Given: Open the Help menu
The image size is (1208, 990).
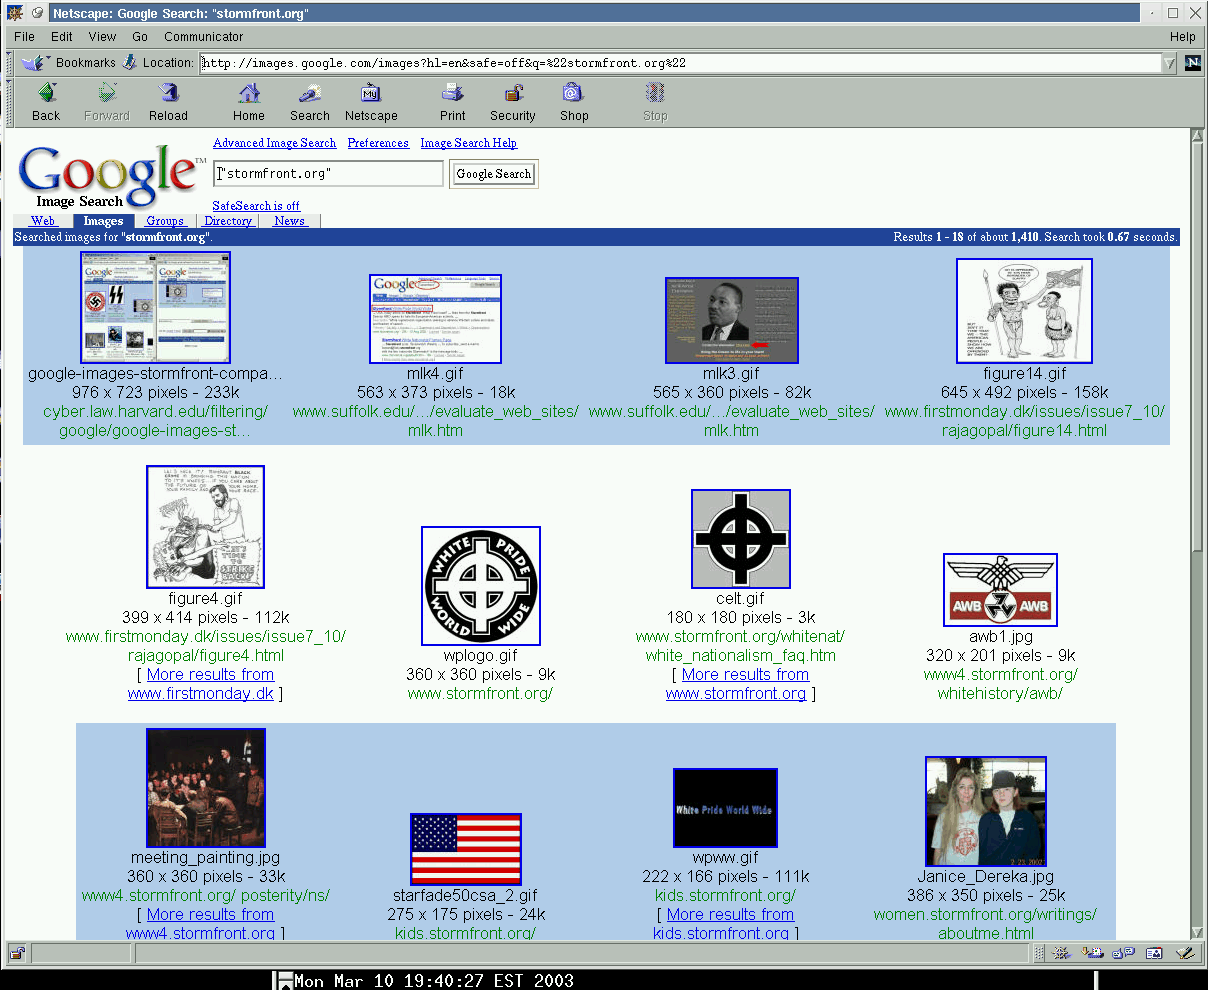Looking at the screenshot, I should pyautogui.click(x=1183, y=36).
